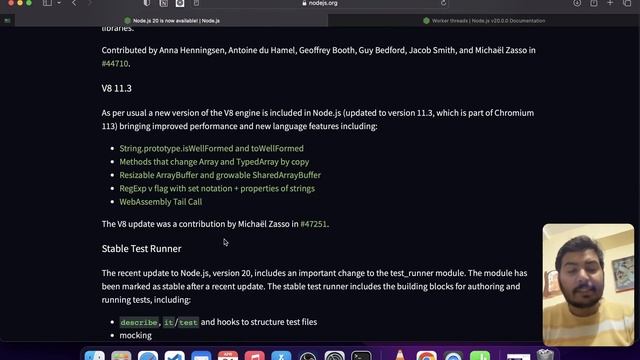Switch to Worker threads documentation tab
The height and width of the screenshot is (360, 640).
(484, 20)
